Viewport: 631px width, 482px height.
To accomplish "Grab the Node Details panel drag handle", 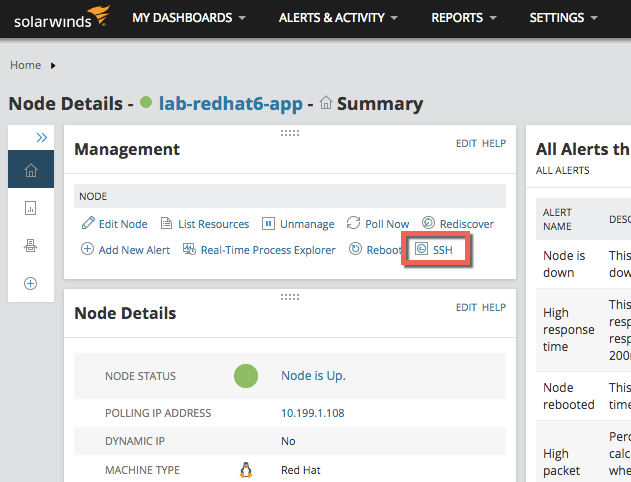I will click(290, 297).
